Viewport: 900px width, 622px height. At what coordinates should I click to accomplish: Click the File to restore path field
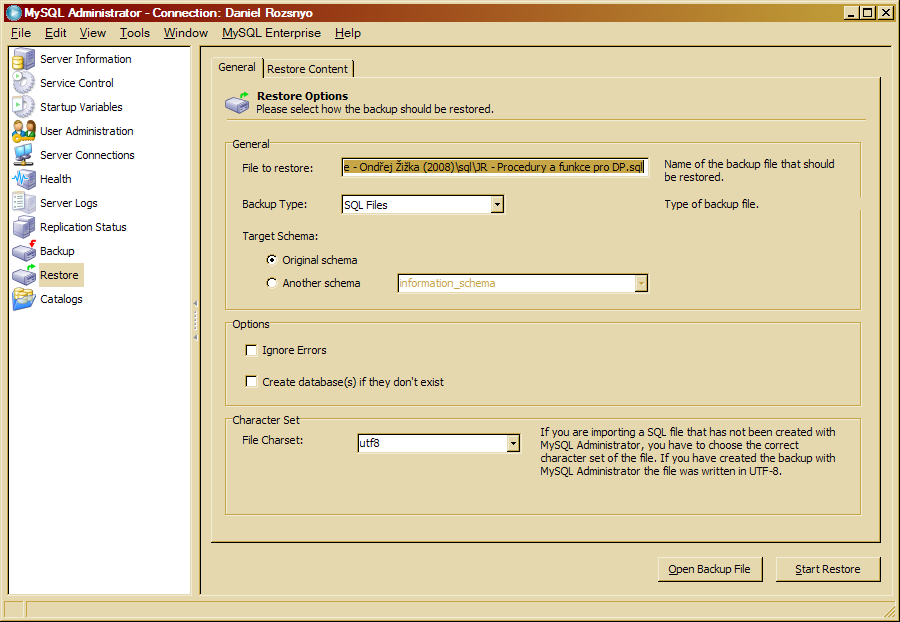495,168
